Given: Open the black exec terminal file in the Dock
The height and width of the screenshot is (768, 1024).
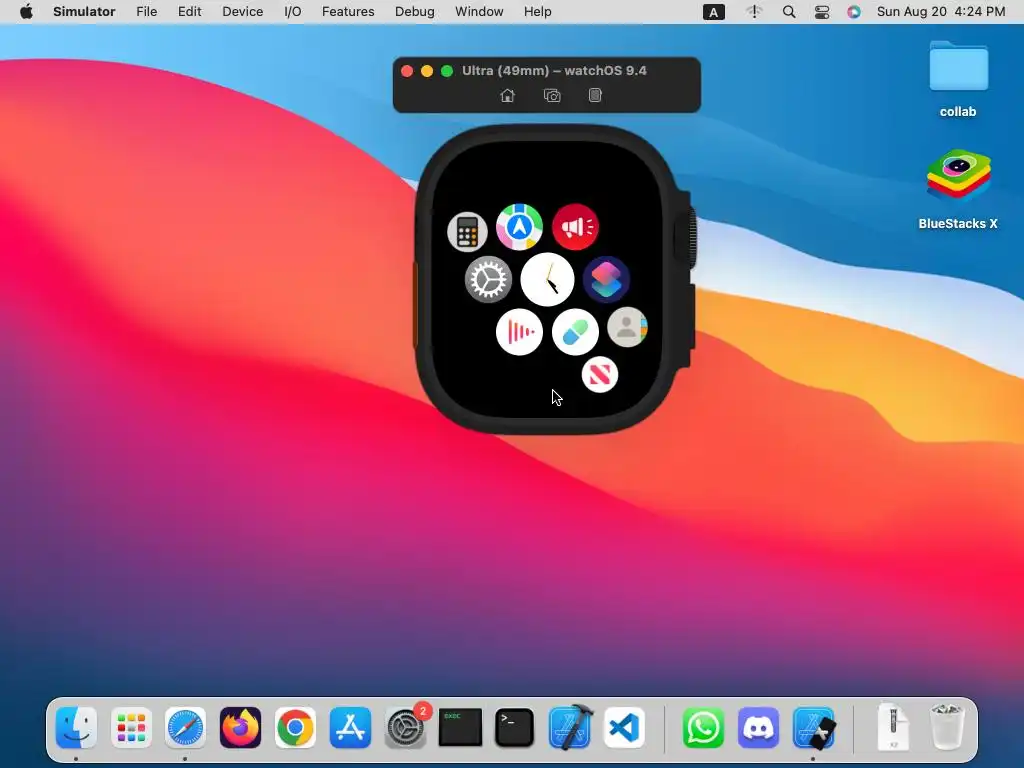Looking at the screenshot, I should tap(460, 728).
